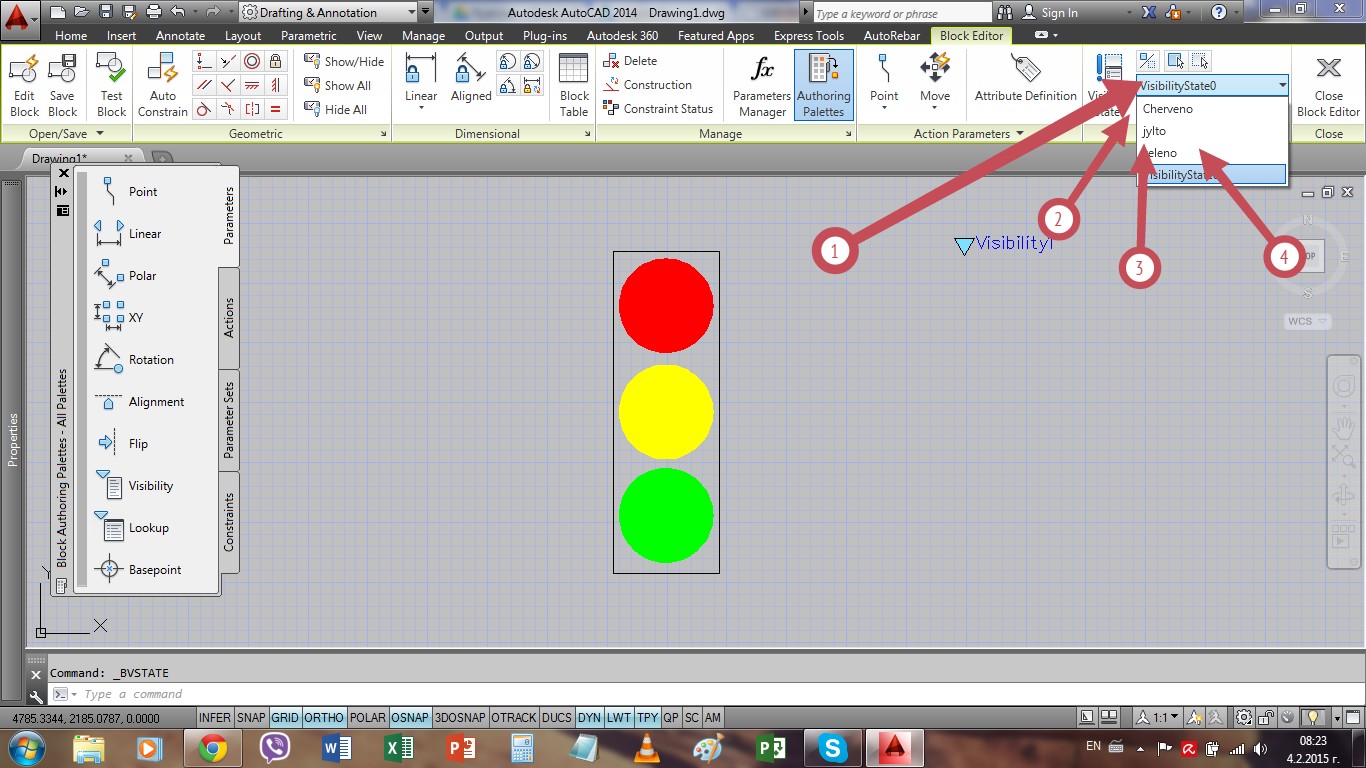Viewport: 1366px width, 768px height.
Task: Click the Save Block icon
Action: click(62, 70)
